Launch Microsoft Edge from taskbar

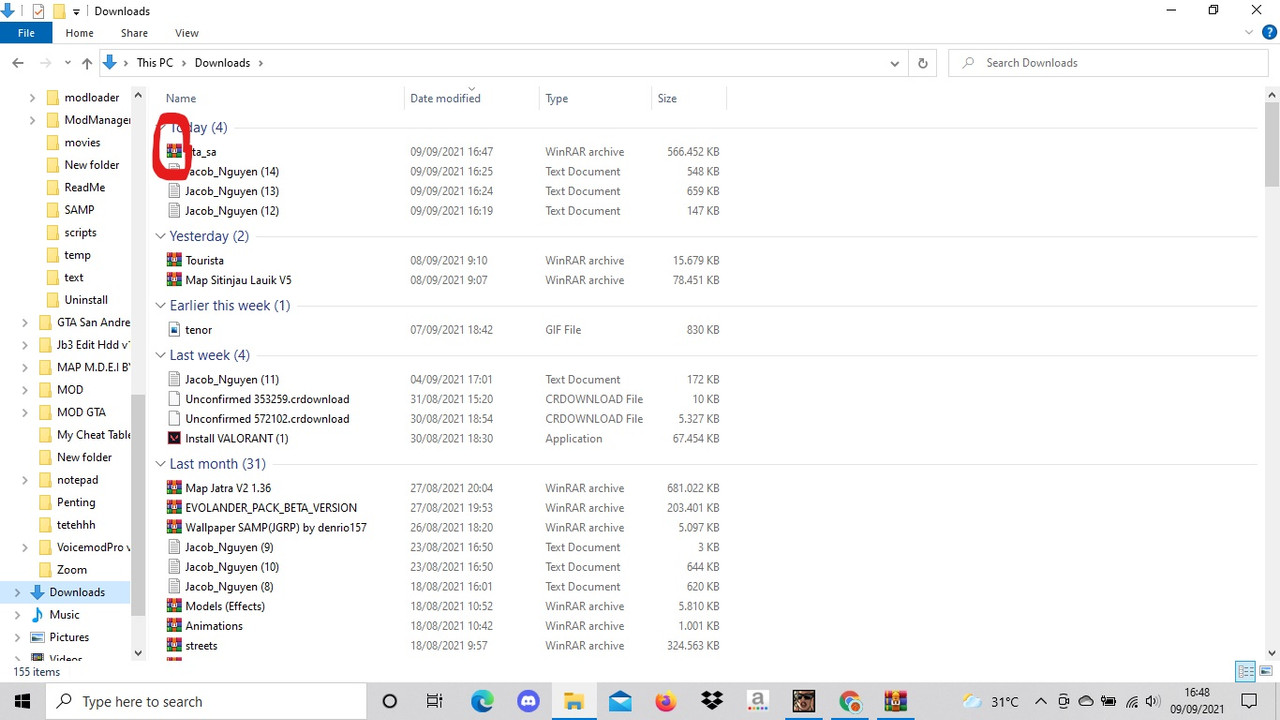(x=482, y=701)
